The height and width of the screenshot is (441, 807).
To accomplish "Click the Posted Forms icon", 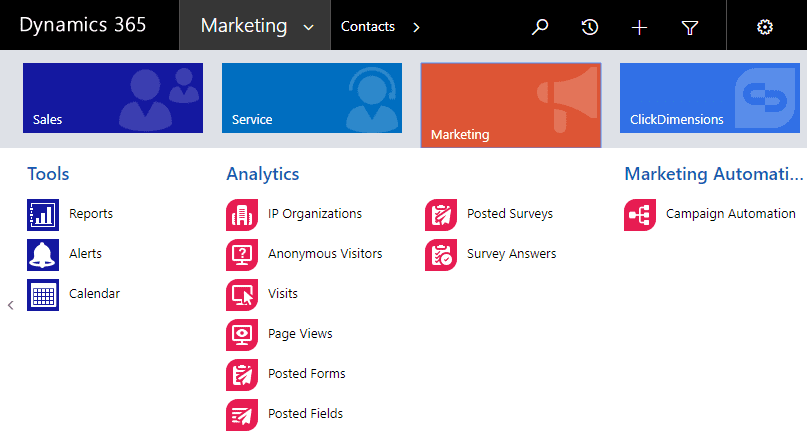I will pos(242,375).
